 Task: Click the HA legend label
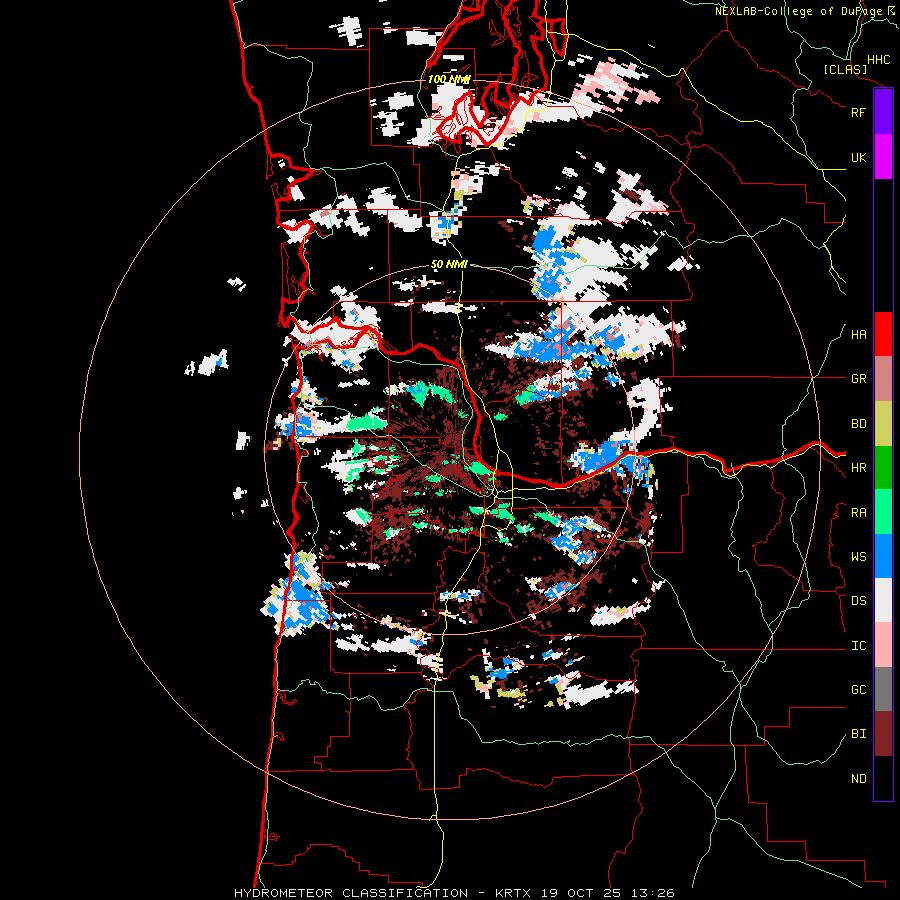[859, 335]
